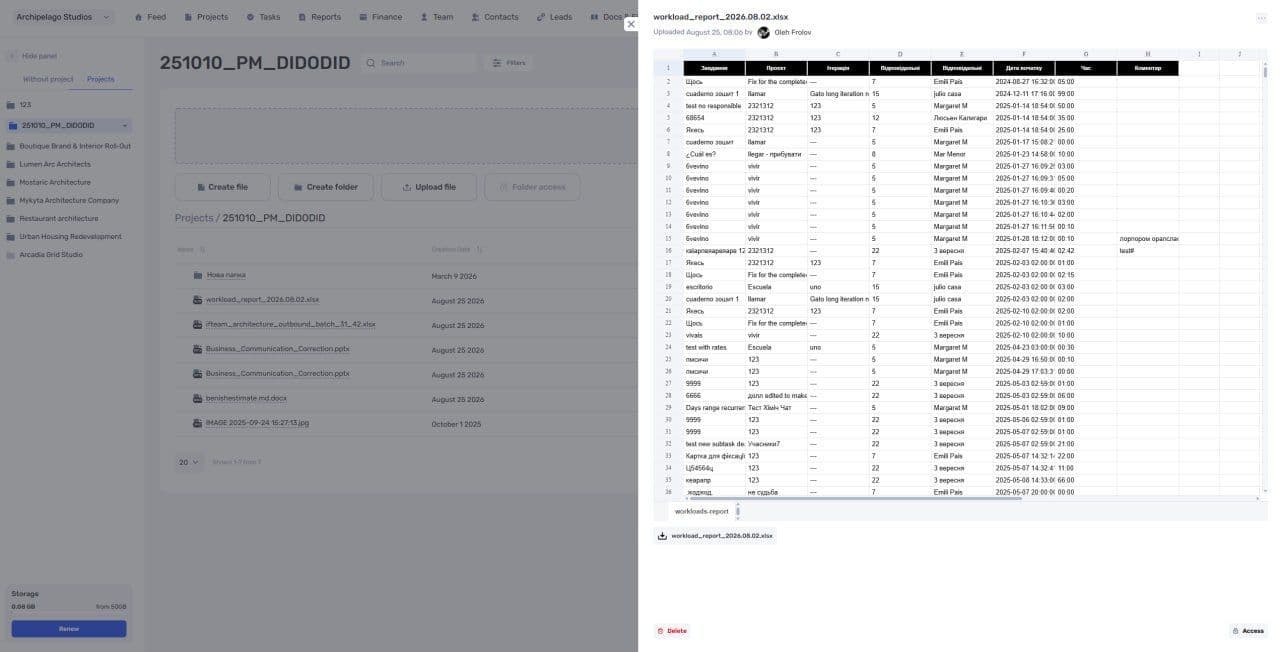Click the download icon for workload_report_2026.08.02.xlsx
The width and height of the screenshot is (1280, 652).
(x=662, y=536)
